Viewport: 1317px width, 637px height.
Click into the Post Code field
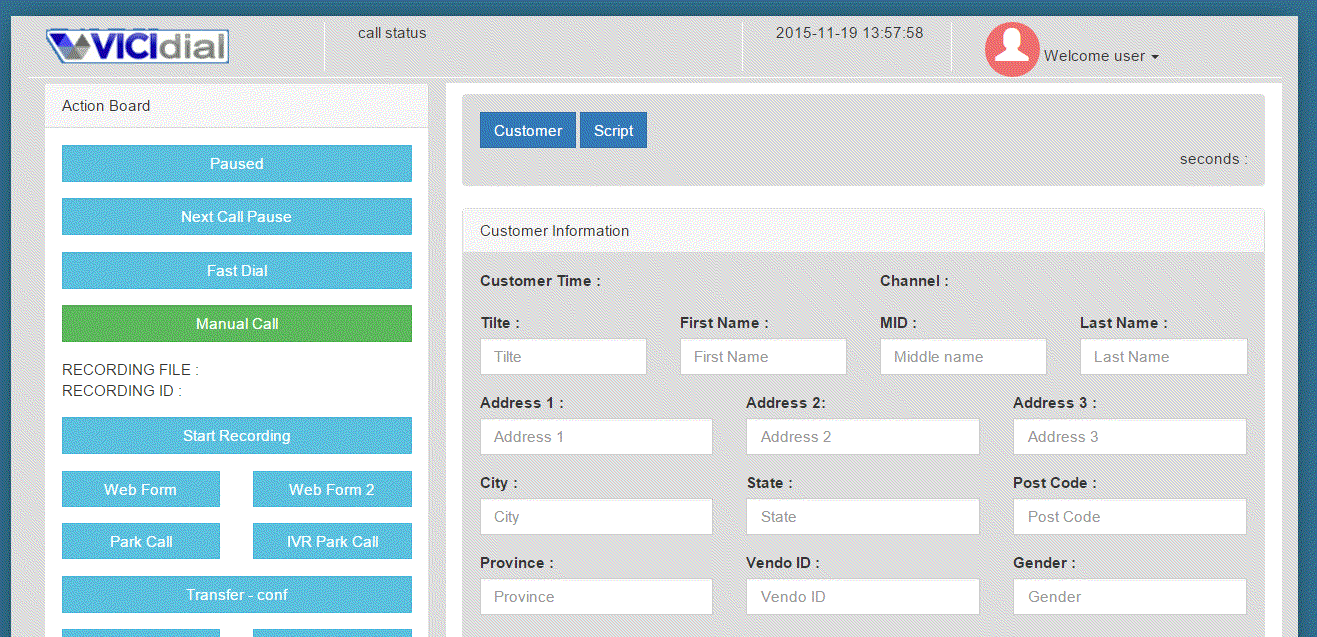click(x=1129, y=517)
